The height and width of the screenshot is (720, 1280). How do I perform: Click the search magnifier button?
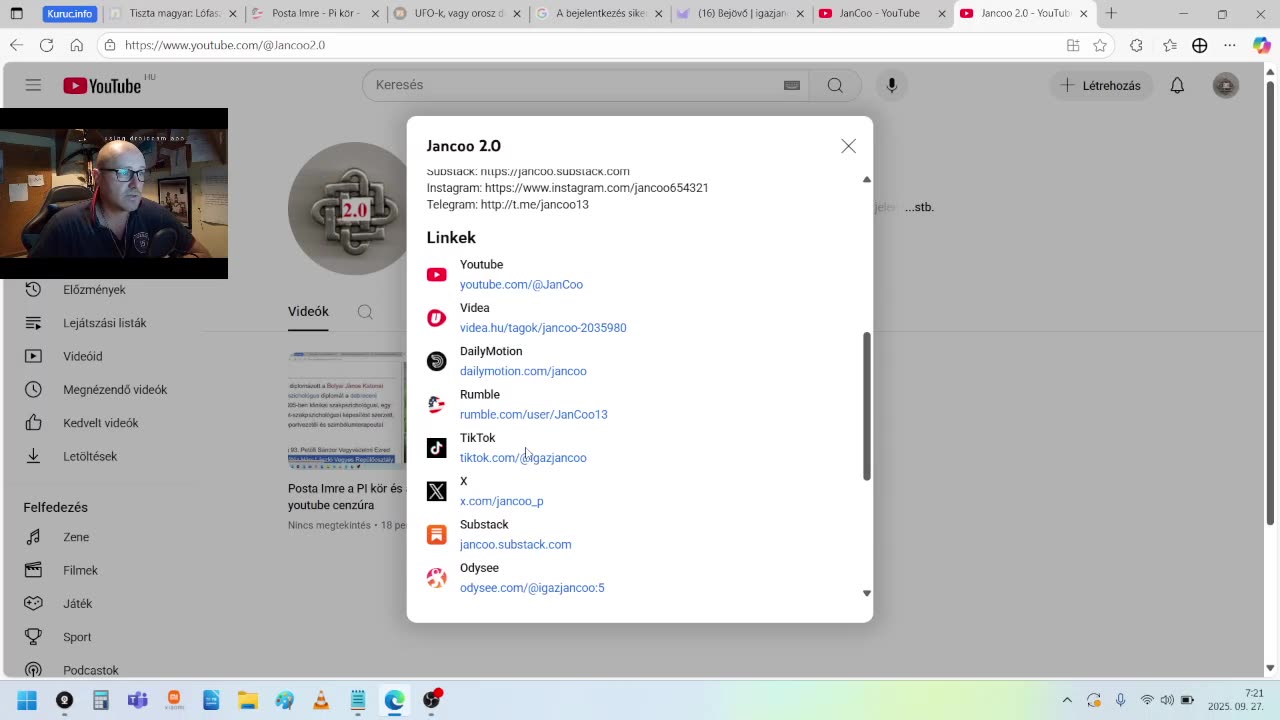835,85
